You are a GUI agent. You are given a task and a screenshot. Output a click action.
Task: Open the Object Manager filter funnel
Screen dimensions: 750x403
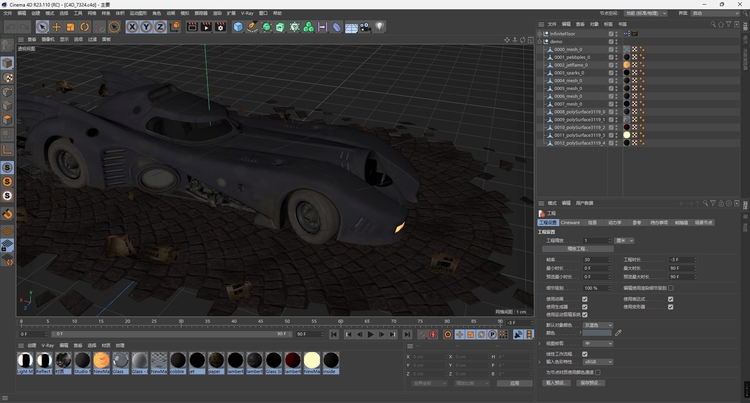click(728, 24)
